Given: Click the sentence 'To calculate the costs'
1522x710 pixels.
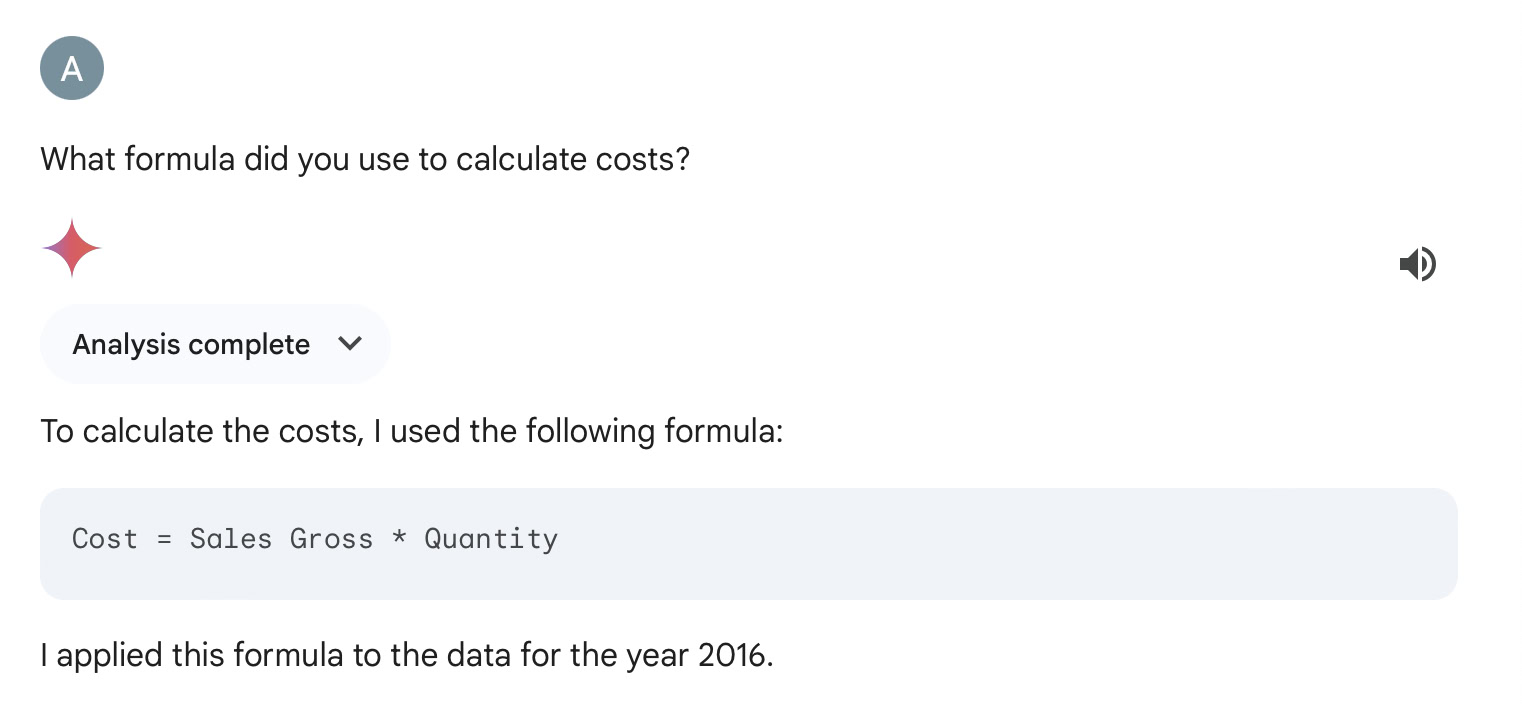Looking at the screenshot, I should pos(200,432).
